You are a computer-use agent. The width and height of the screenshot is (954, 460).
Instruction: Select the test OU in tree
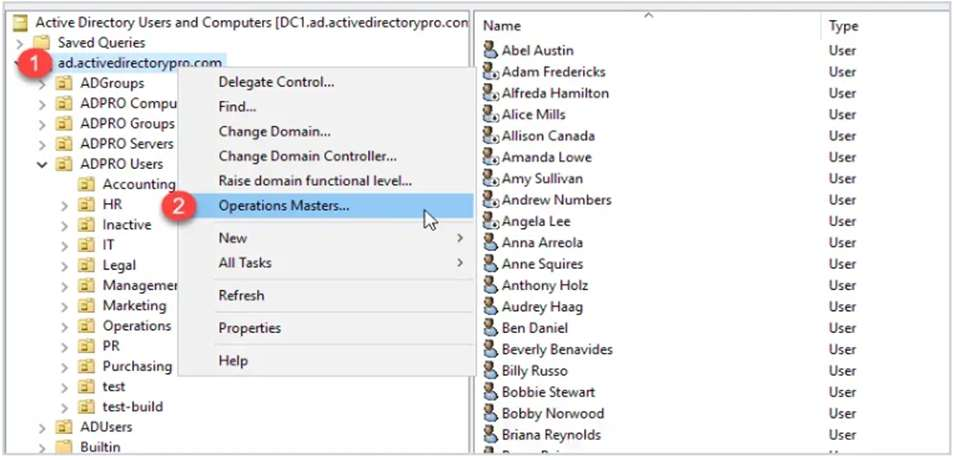[x=114, y=386]
